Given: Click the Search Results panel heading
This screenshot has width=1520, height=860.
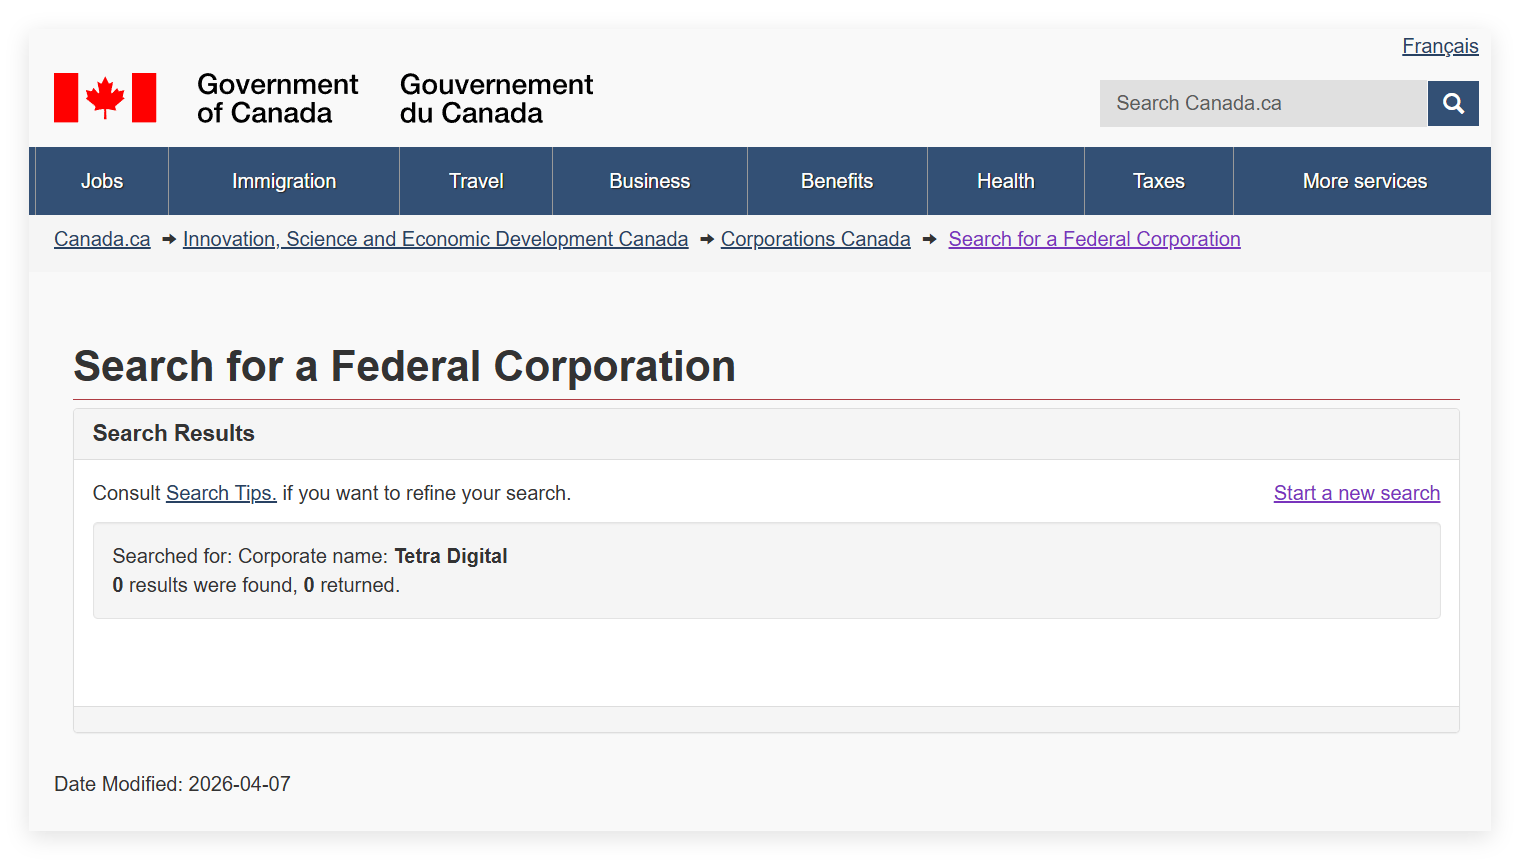Looking at the screenshot, I should (174, 433).
